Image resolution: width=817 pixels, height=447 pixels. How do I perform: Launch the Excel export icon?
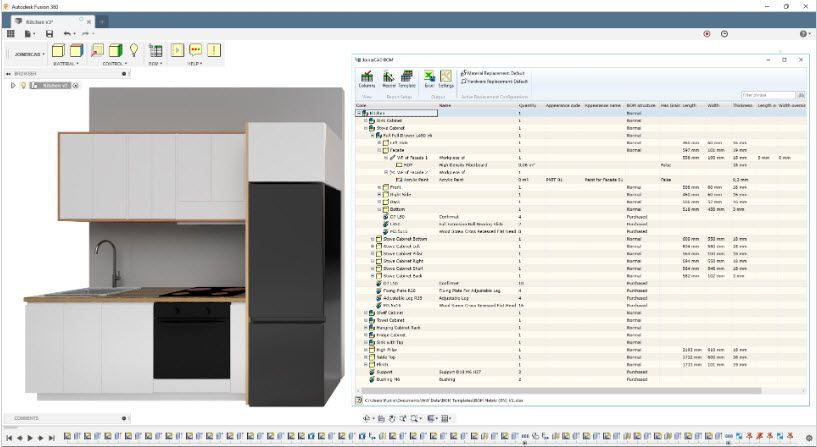point(429,79)
